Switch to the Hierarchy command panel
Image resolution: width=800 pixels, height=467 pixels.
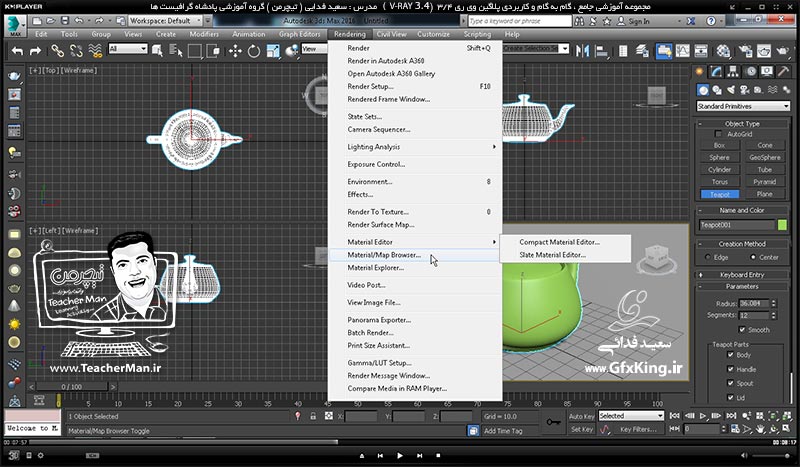(733, 71)
